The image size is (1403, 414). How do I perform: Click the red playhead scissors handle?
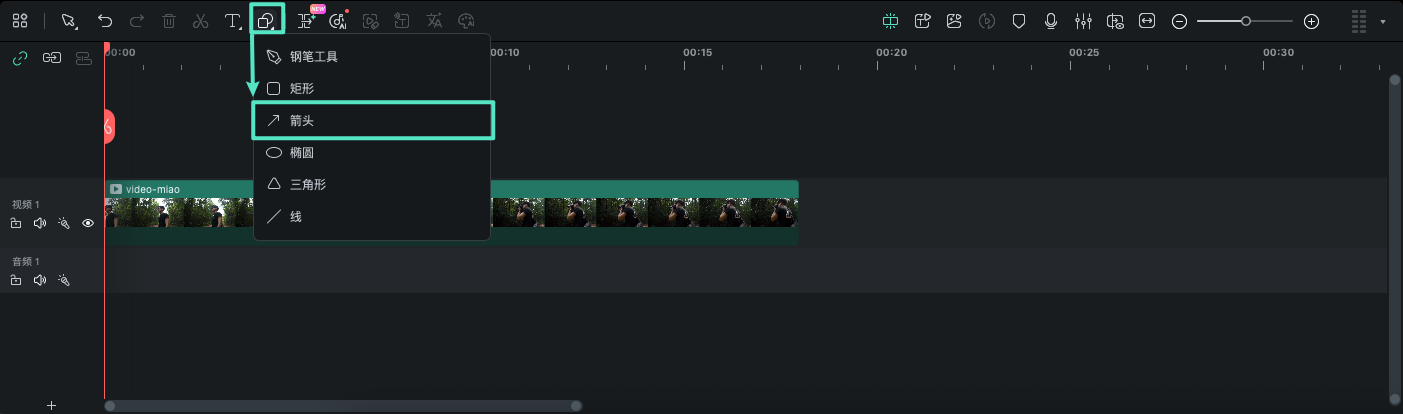(108, 127)
